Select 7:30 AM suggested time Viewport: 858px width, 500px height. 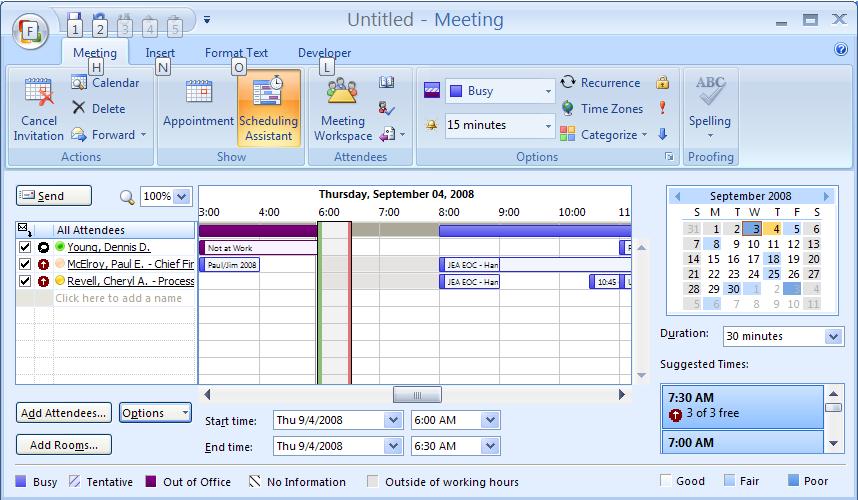pyautogui.click(x=743, y=406)
